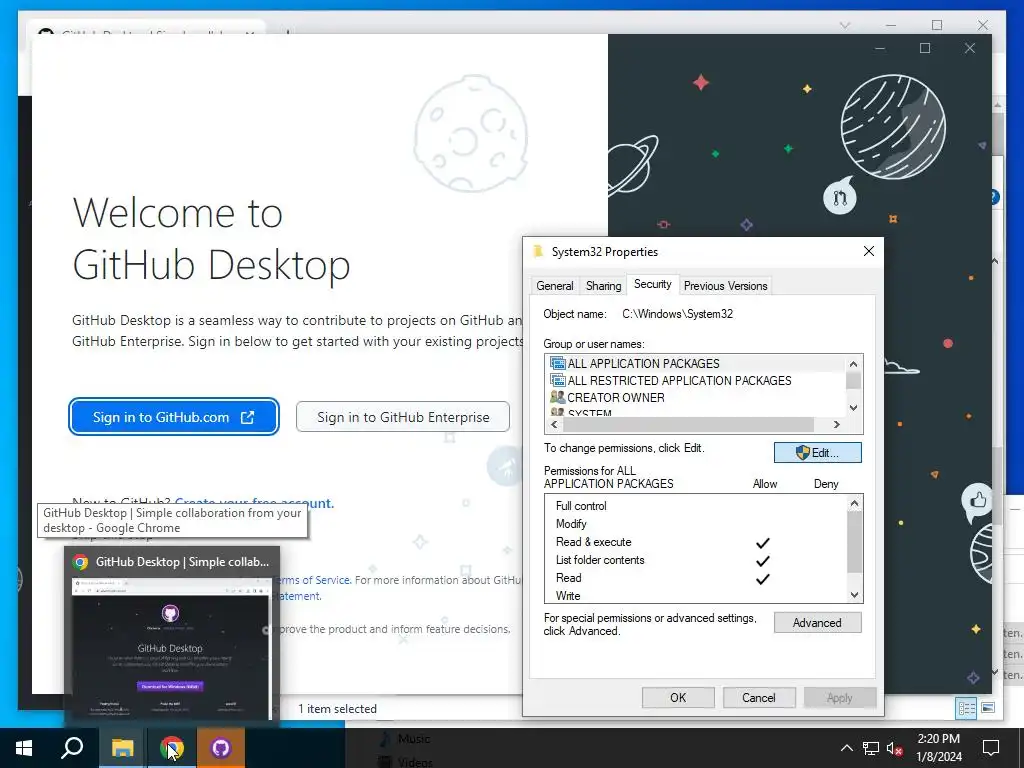The height and width of the screenshot is (768, 1024).
Task: Switch to the Sharing tab
Action: click(x=603, y=285)
